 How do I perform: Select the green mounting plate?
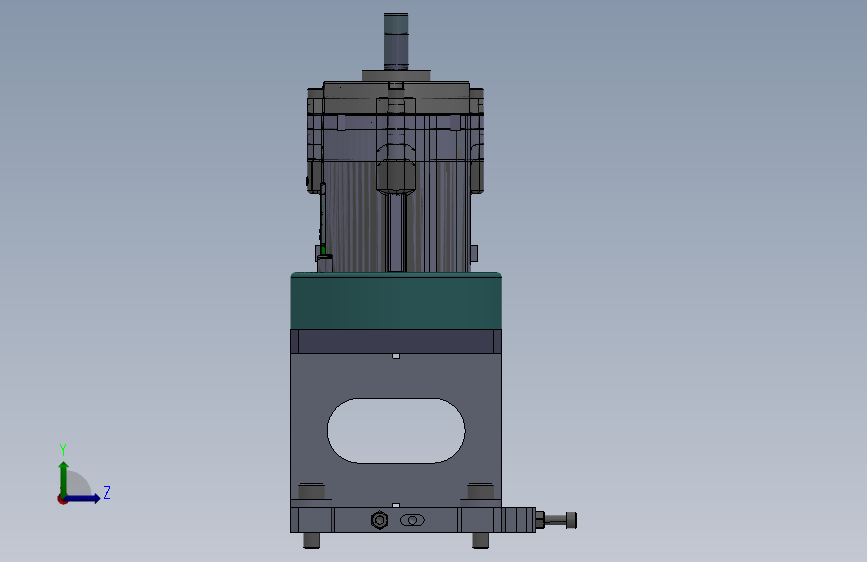396,301
